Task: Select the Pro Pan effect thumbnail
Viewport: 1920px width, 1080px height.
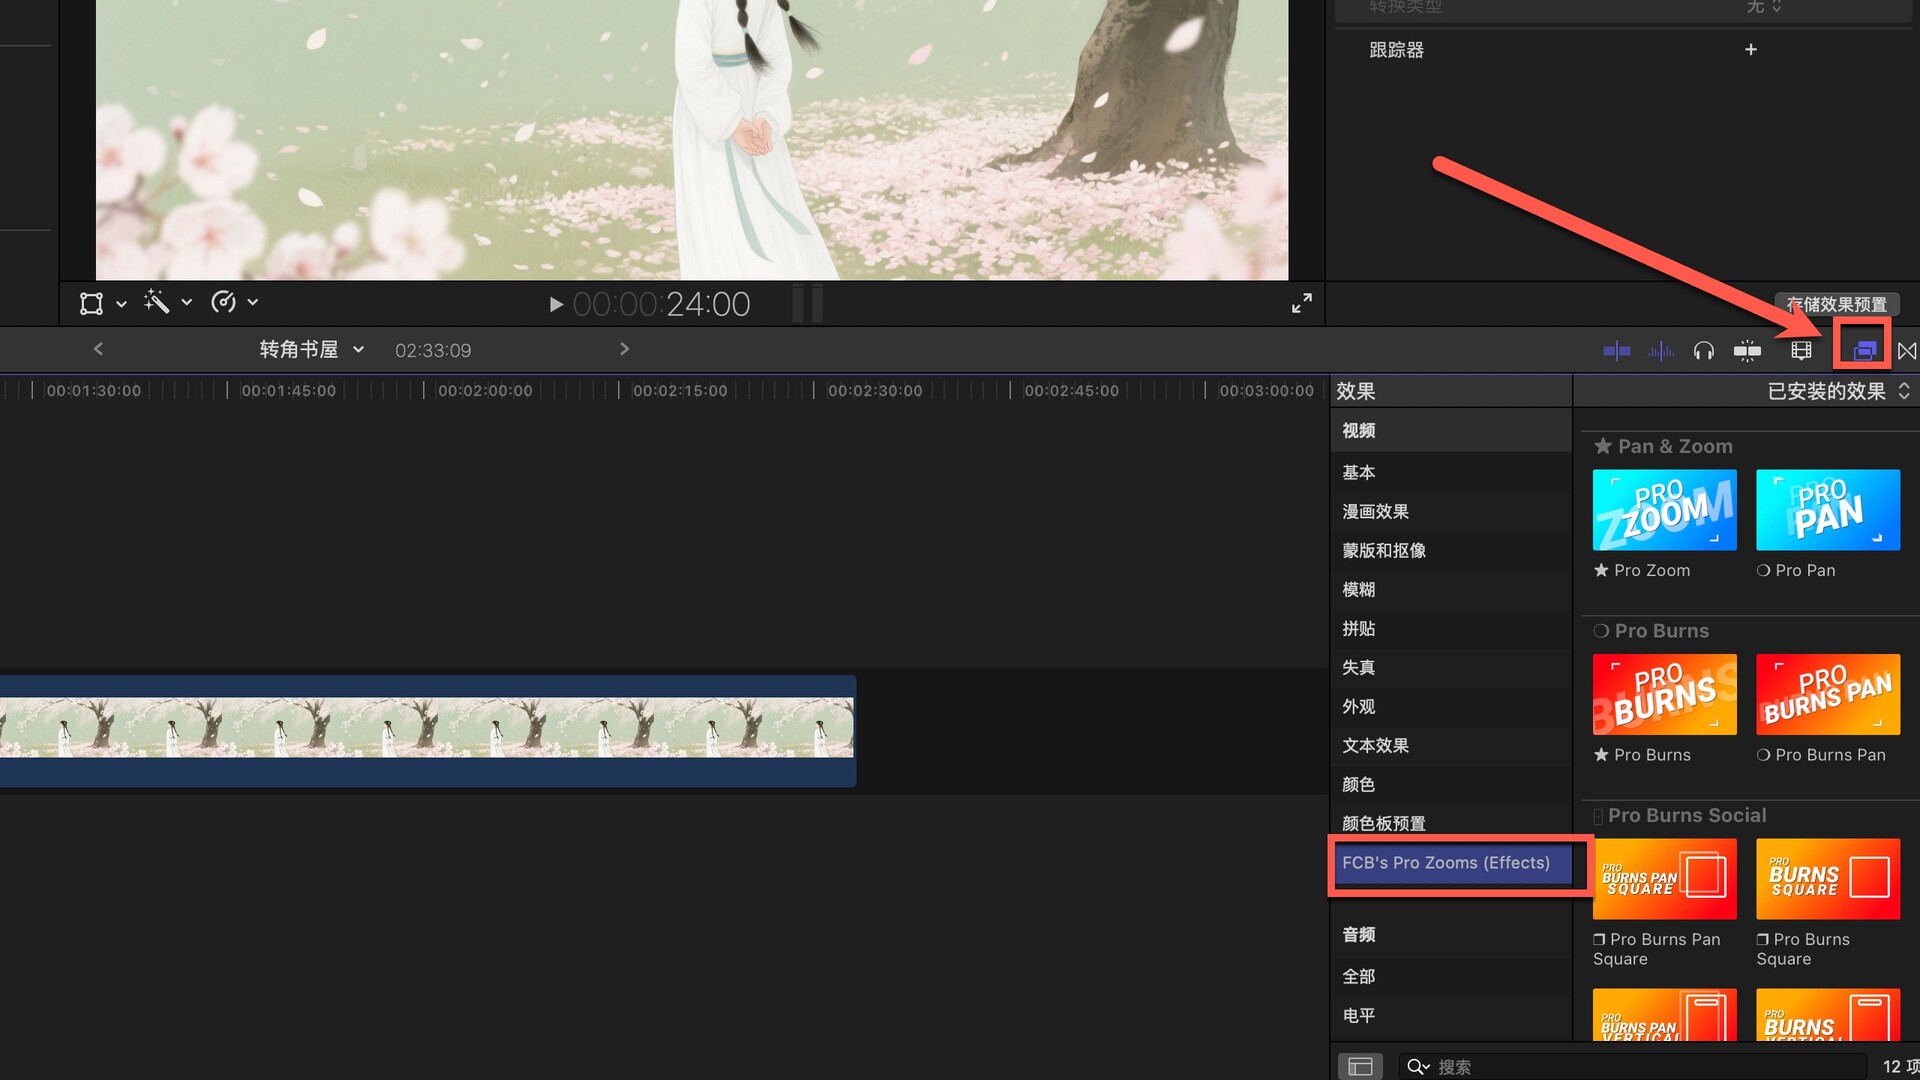Action: 1828,510
